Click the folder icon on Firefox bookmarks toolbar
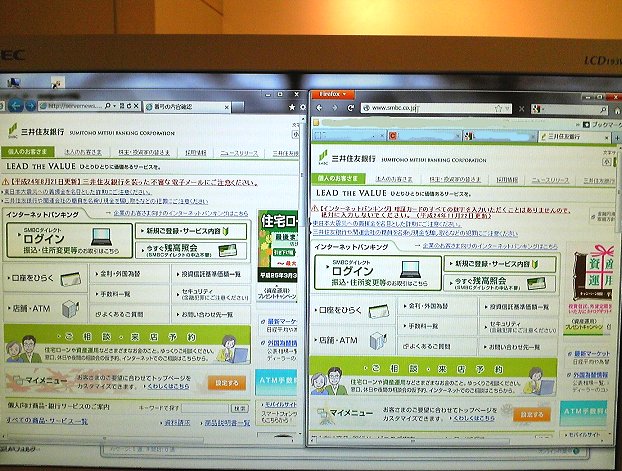 [x=316, y=122]
